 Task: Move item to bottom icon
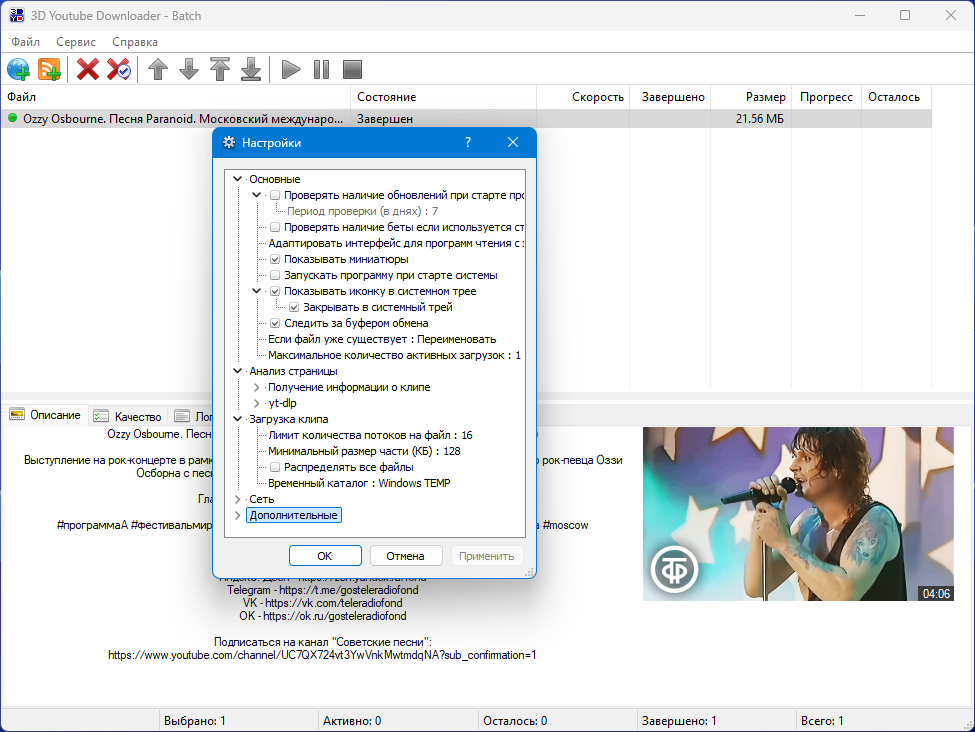(251, 69)
